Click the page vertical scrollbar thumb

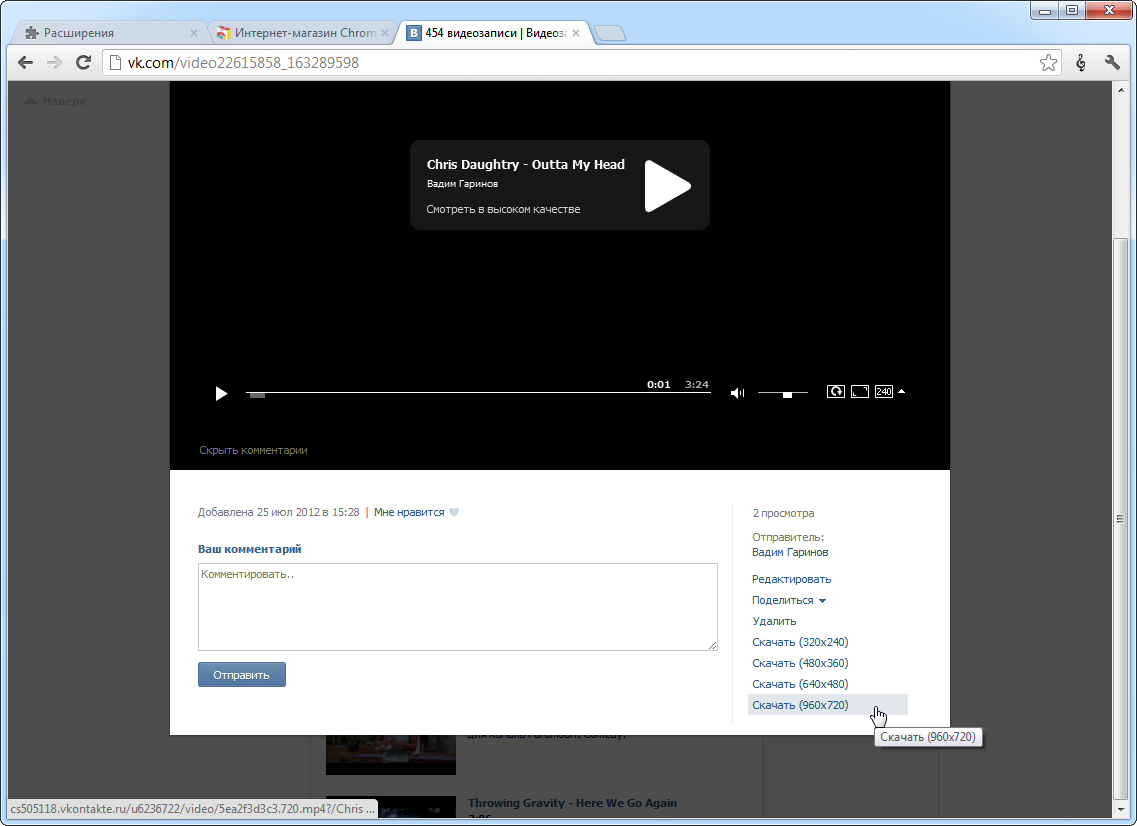pyautogui.click(x=1120, y=519)
